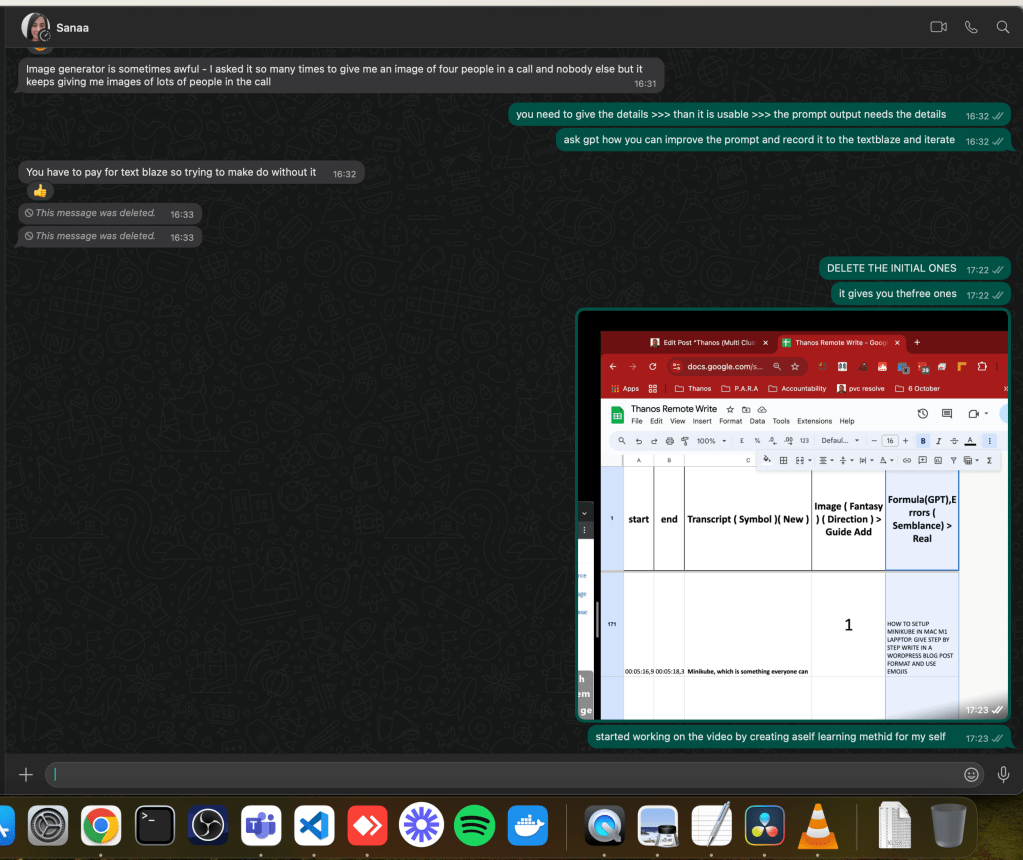The height and width of the screenshot is (860, 1023).
Task: Open the shared Thanos Remote Write screenshot
Action: [x=793, y=515]
